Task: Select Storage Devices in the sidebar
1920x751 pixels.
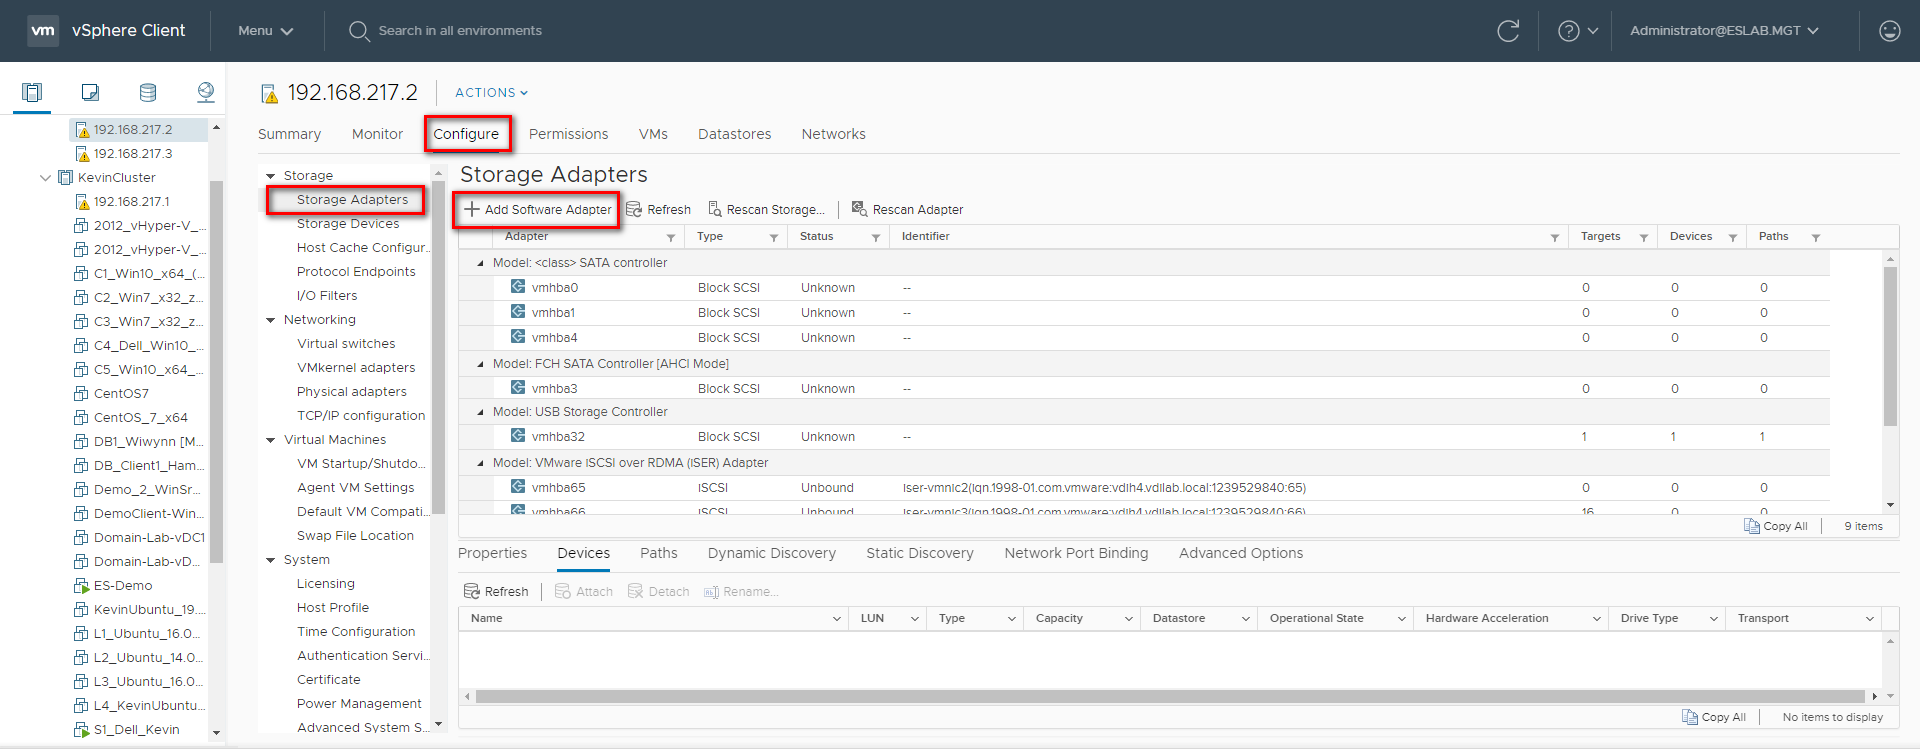Action: click(x=348, y=224)
